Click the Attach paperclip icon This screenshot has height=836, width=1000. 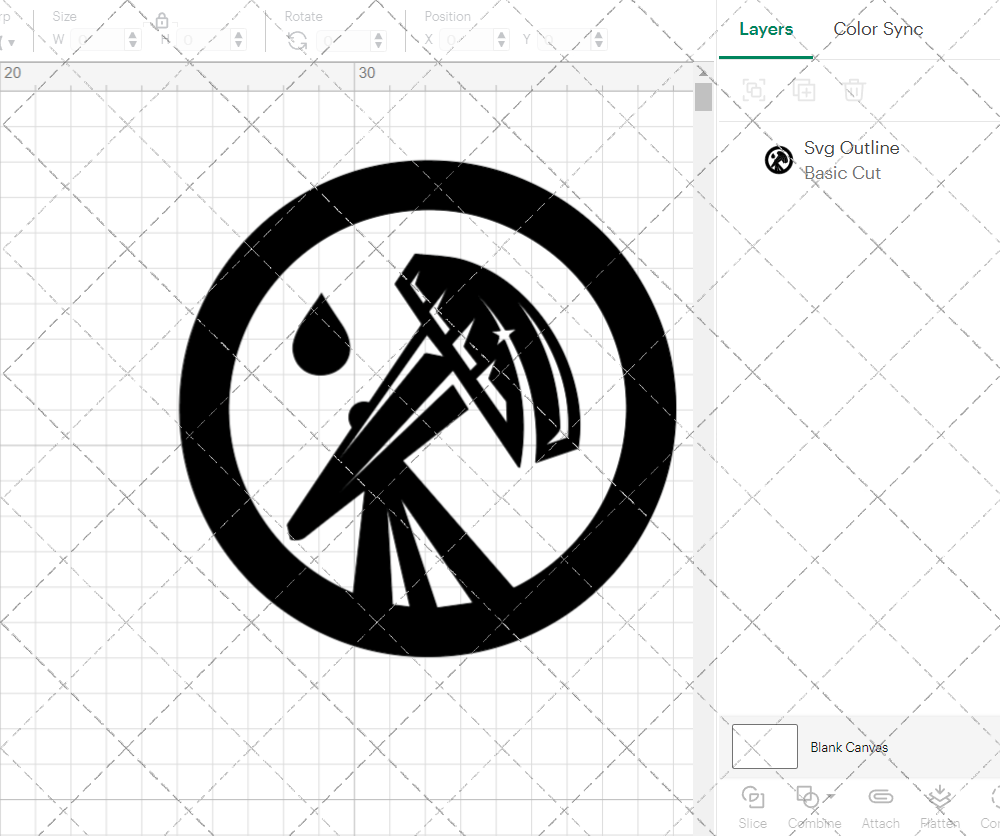tap(880, 798)
